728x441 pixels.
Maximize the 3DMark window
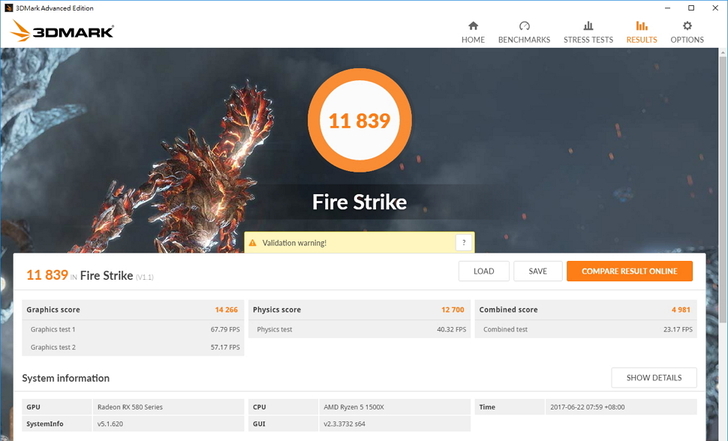pos(690,7)
